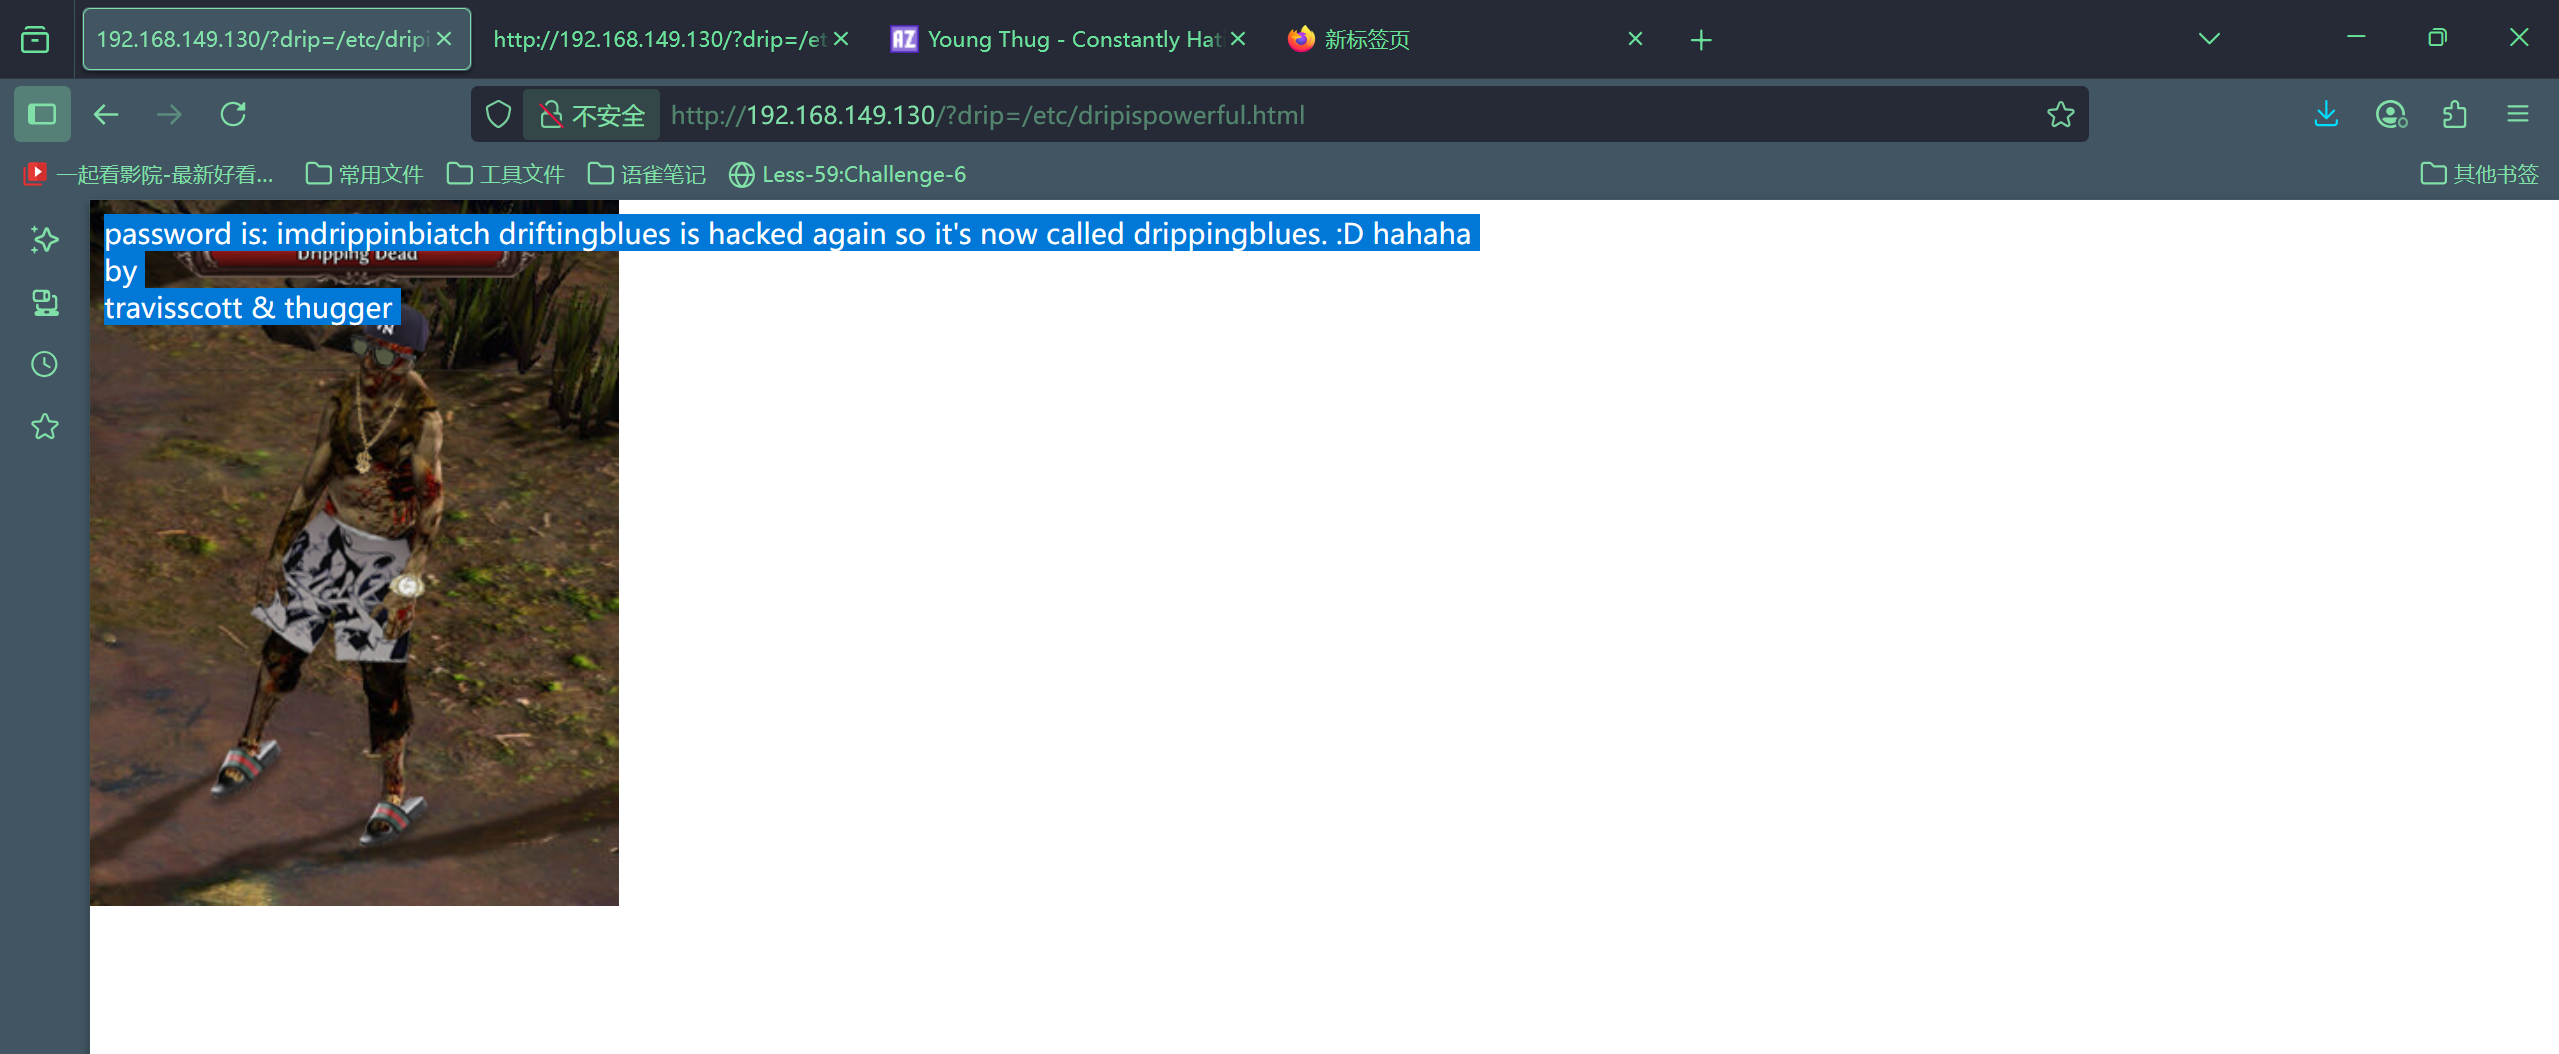The height and width of the screenshot is (1054, 2559).
Task: Minimize the browser window
Action: pyautogui.click(x=2356, y=37)
